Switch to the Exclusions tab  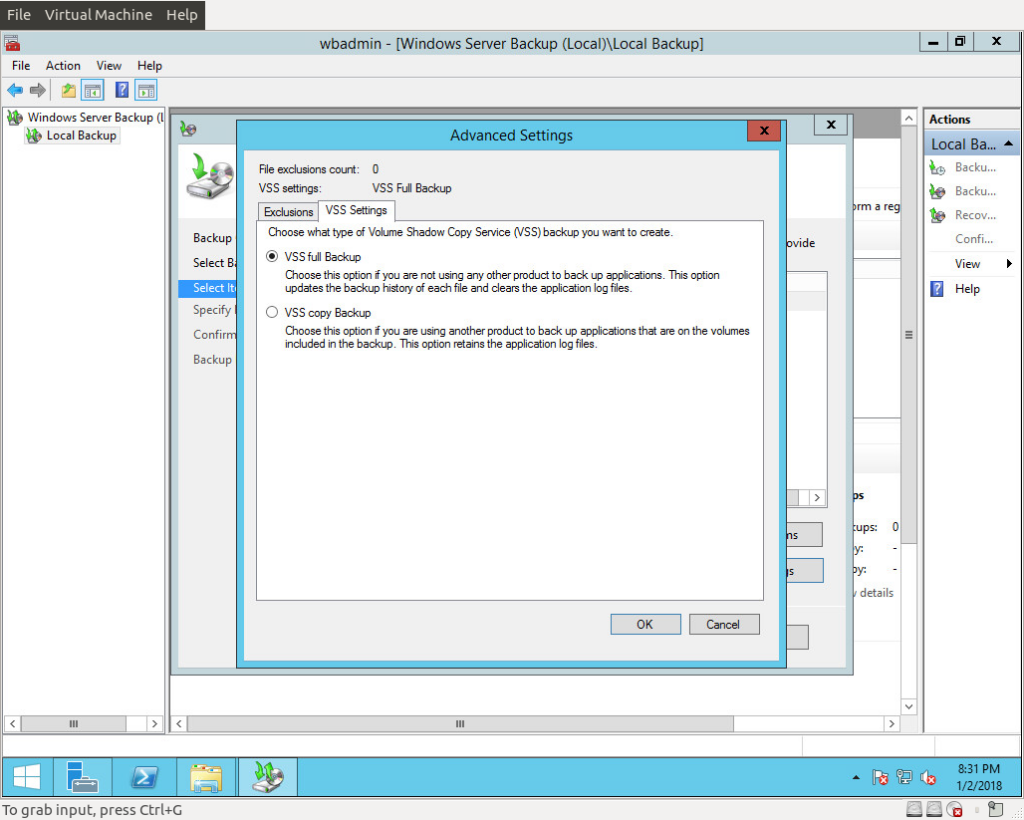[x=288, y=212]
